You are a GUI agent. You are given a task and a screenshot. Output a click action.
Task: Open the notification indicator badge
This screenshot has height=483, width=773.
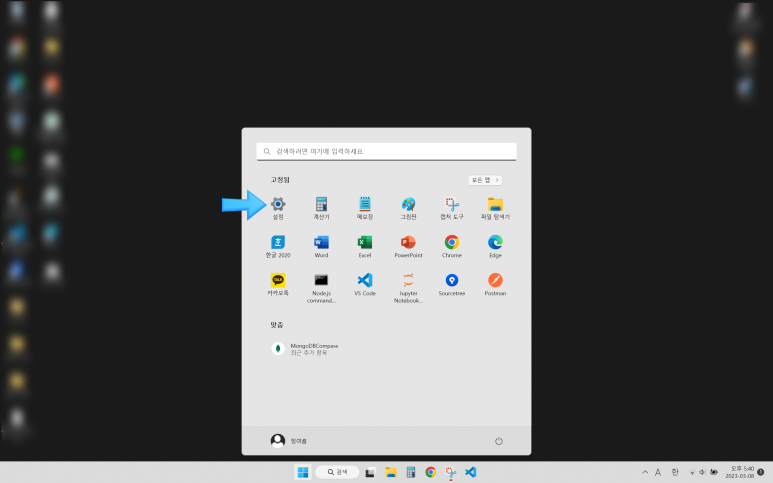coord(761,472)
